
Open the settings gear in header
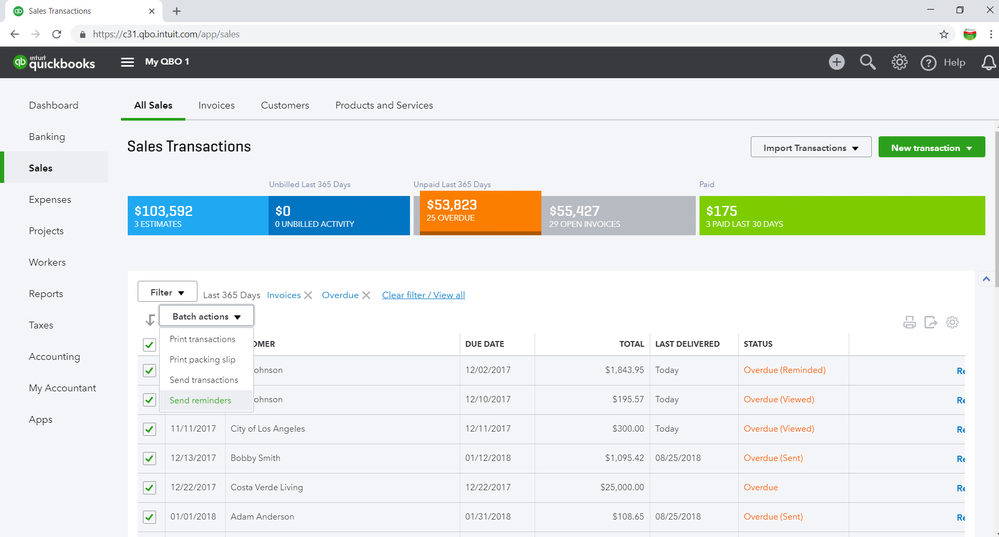click(x=899, y=62)
